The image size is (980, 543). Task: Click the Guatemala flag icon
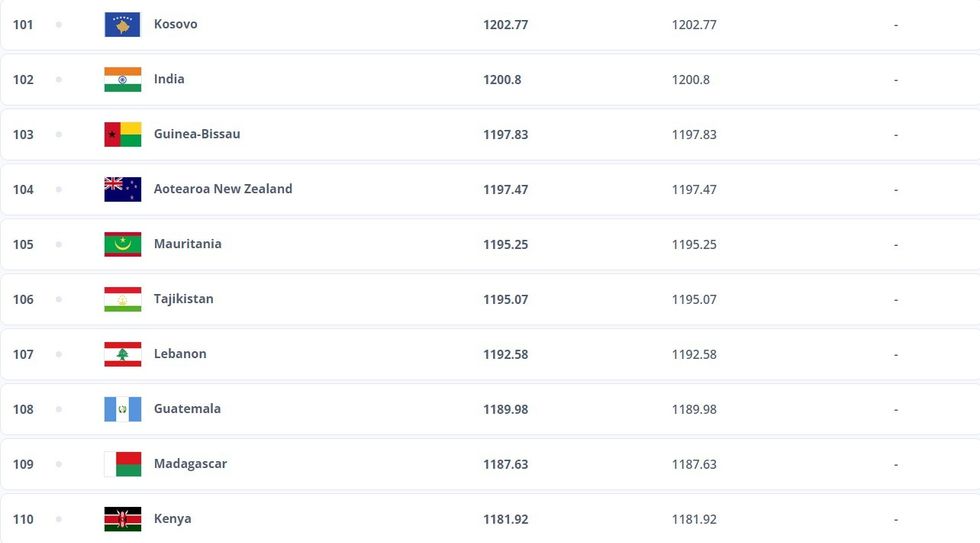122,409
